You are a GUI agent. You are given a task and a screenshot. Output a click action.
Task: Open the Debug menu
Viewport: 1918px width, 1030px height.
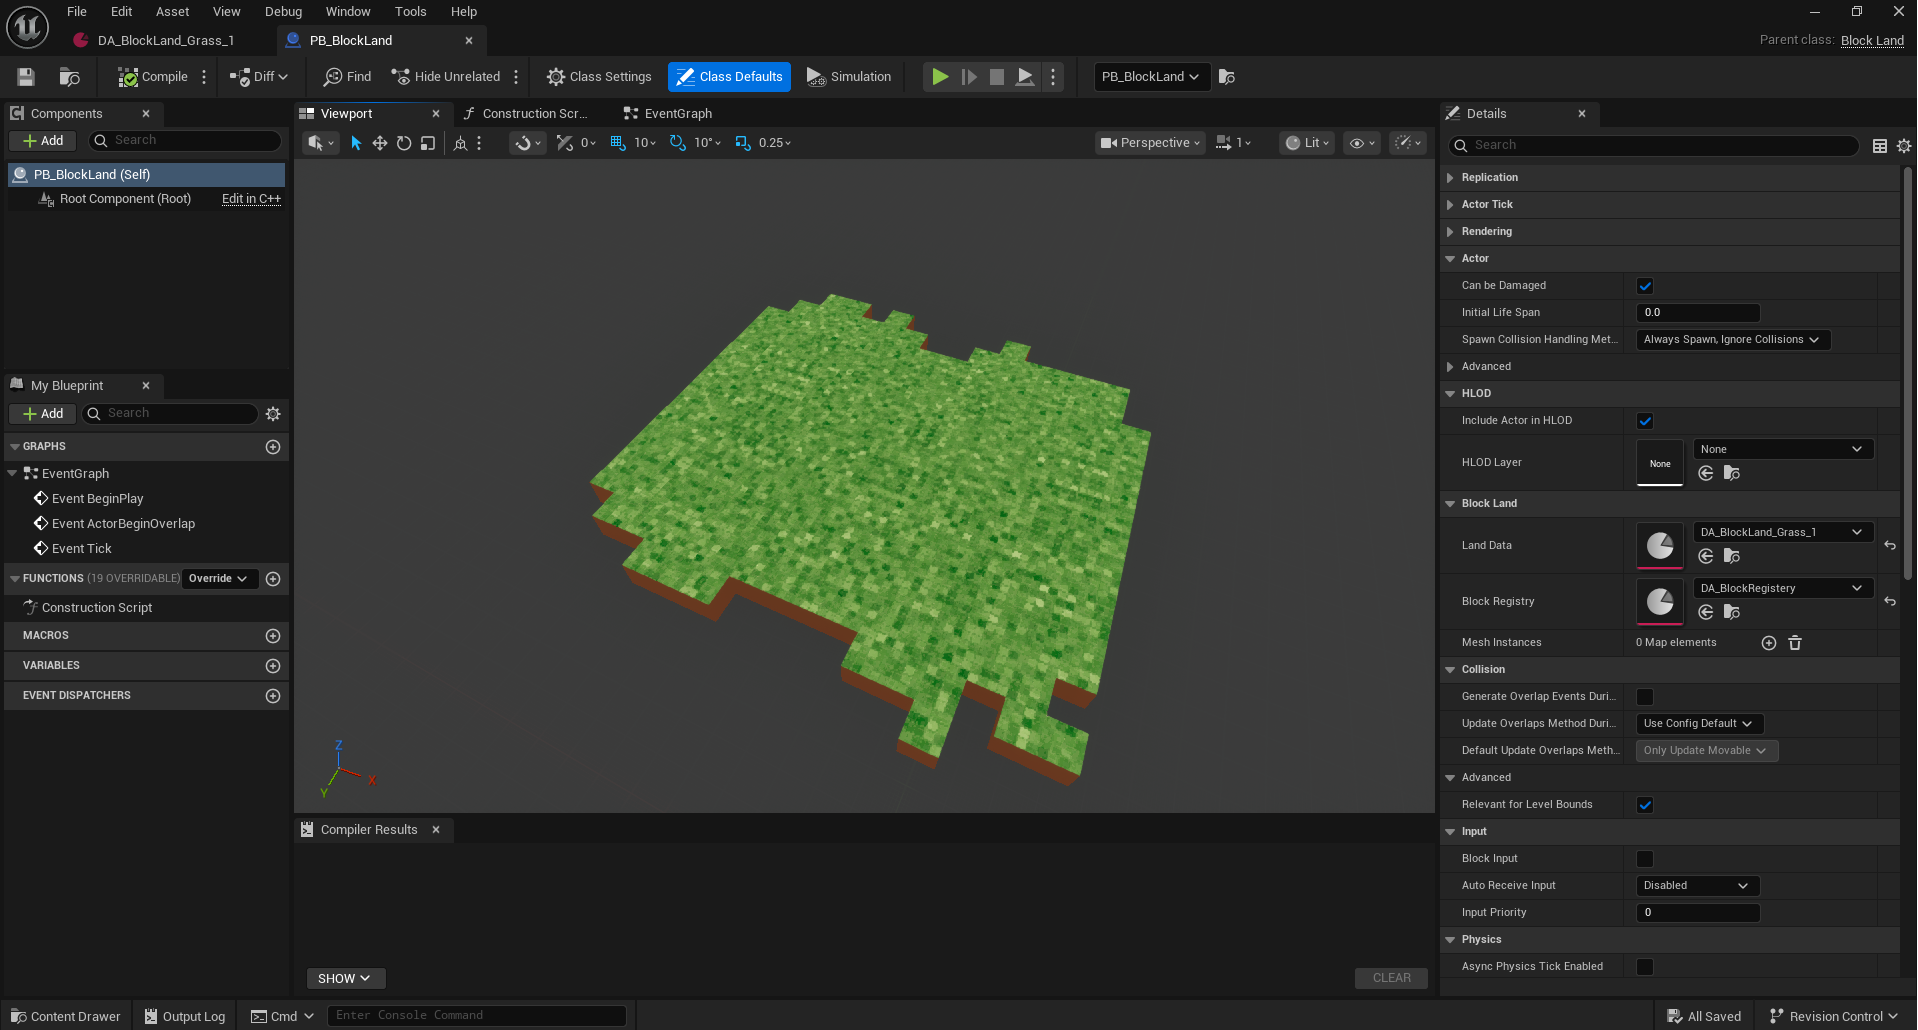pos(283,12)
